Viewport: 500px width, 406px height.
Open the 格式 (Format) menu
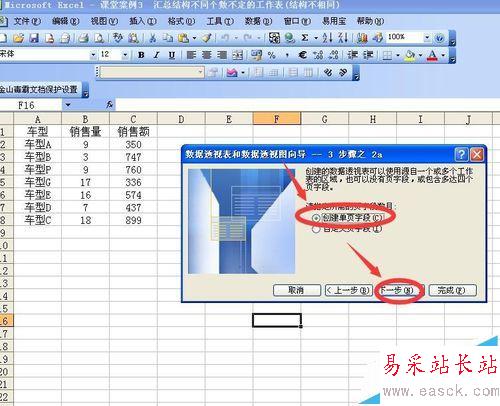click(x=181, y=21)
